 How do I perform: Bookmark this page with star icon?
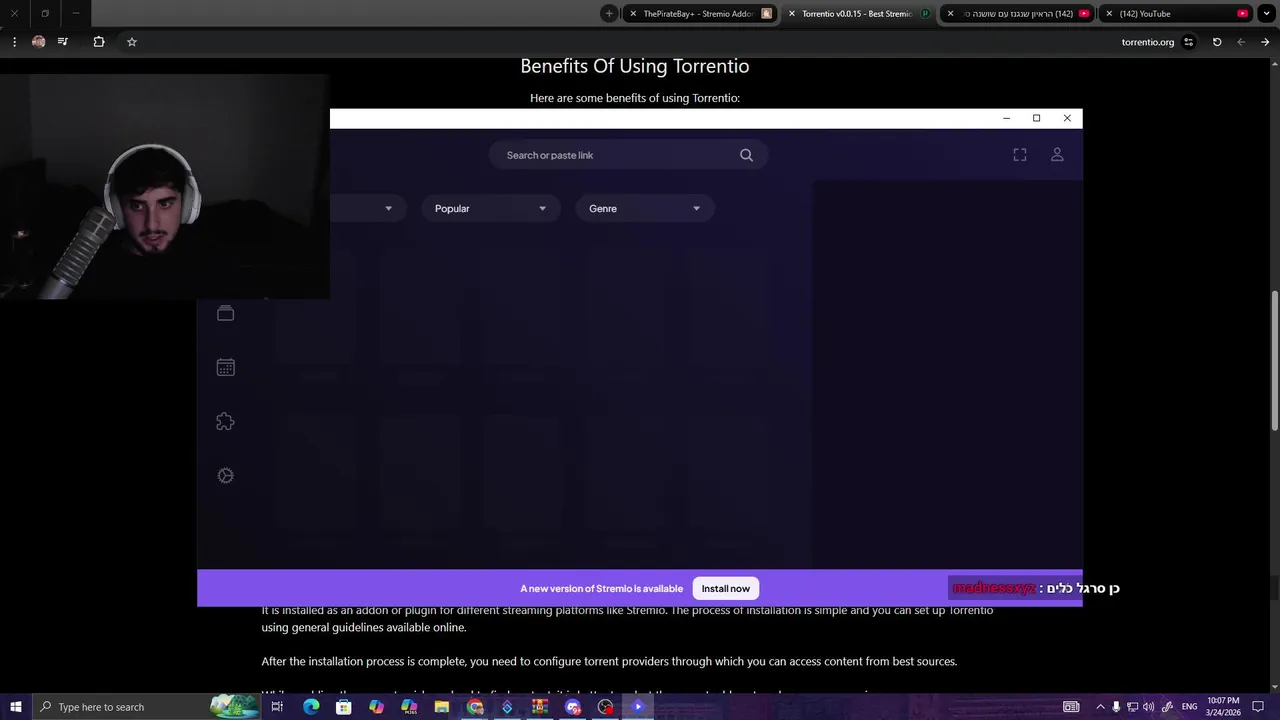tap(131, 42)
